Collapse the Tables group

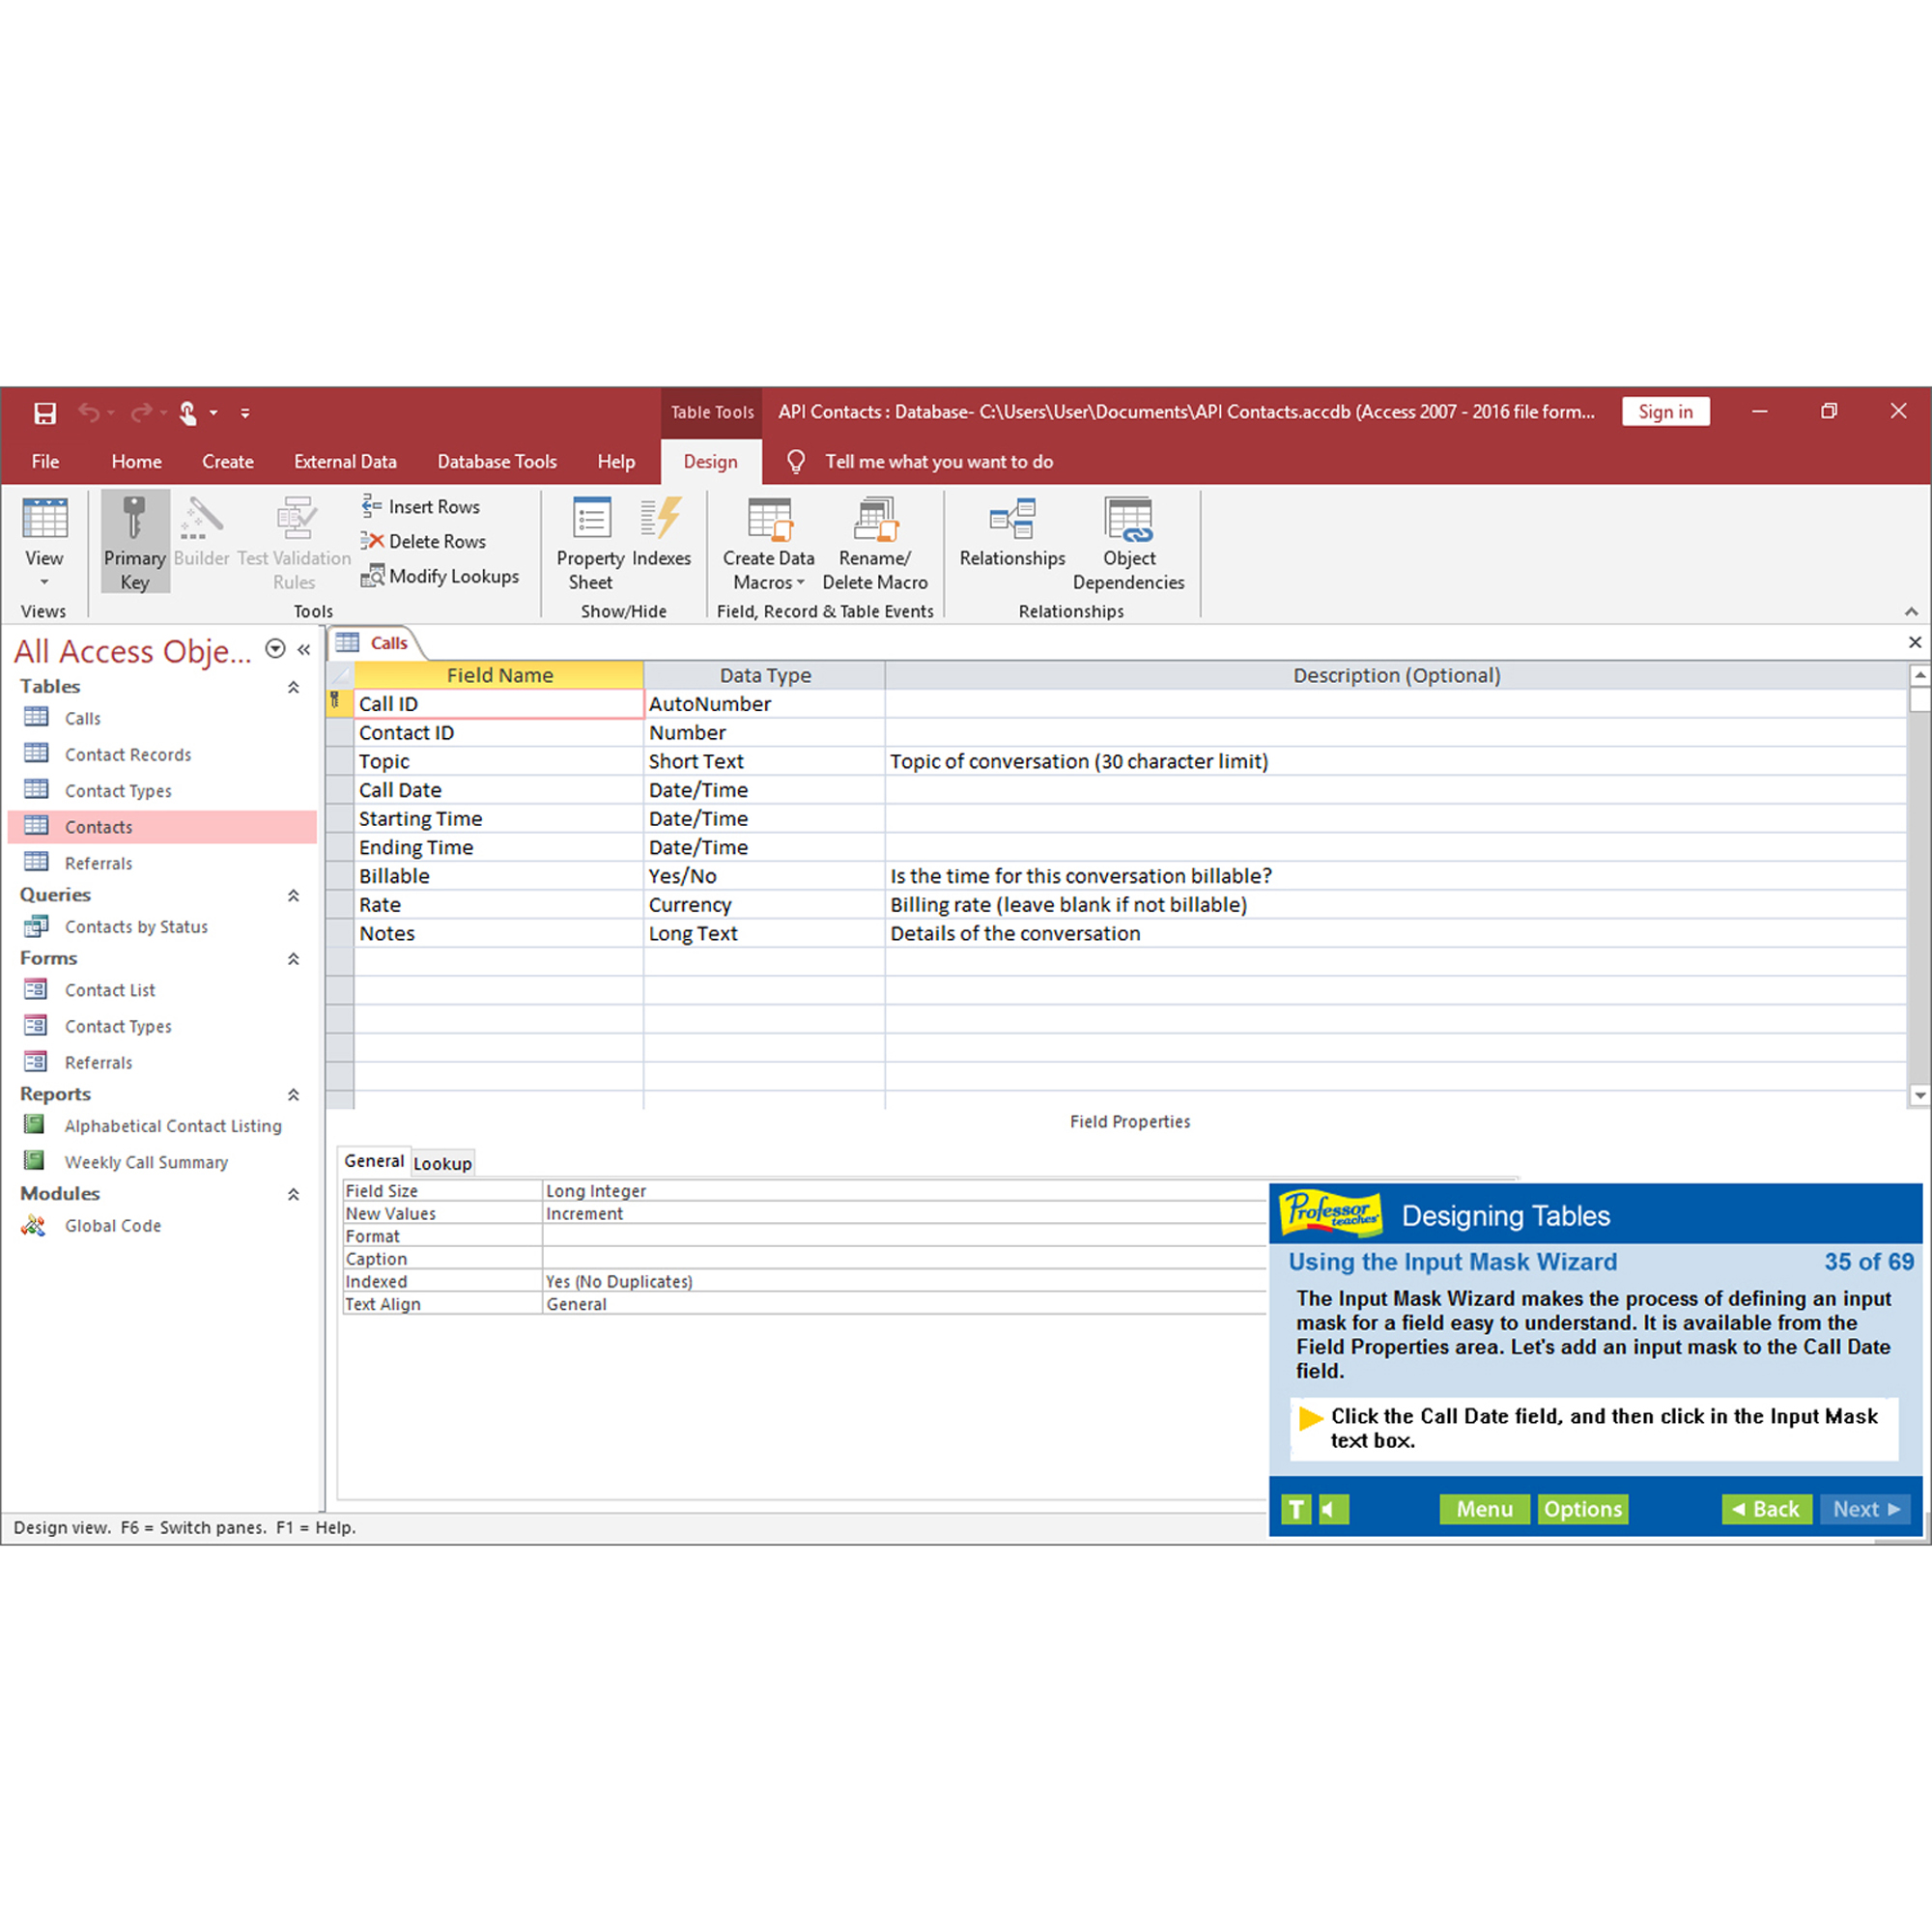[x=293, y=687]
